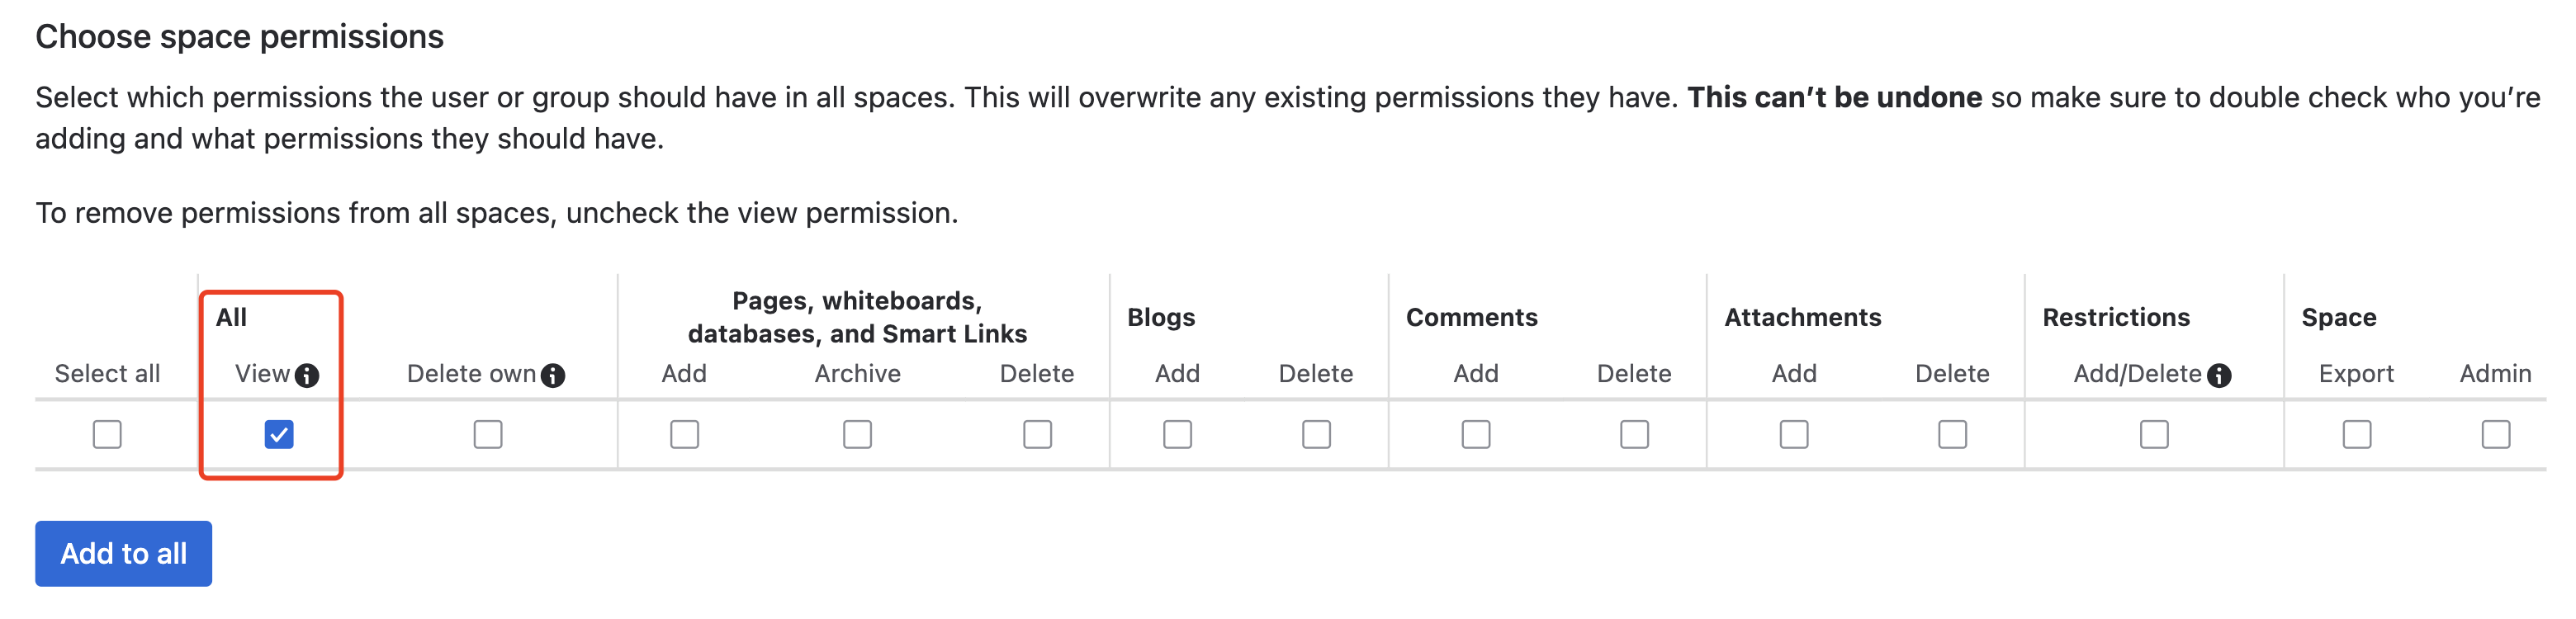Check the Comments Add checkbox
Screen dimensions: 2576x619
[x=1476, y=434]
